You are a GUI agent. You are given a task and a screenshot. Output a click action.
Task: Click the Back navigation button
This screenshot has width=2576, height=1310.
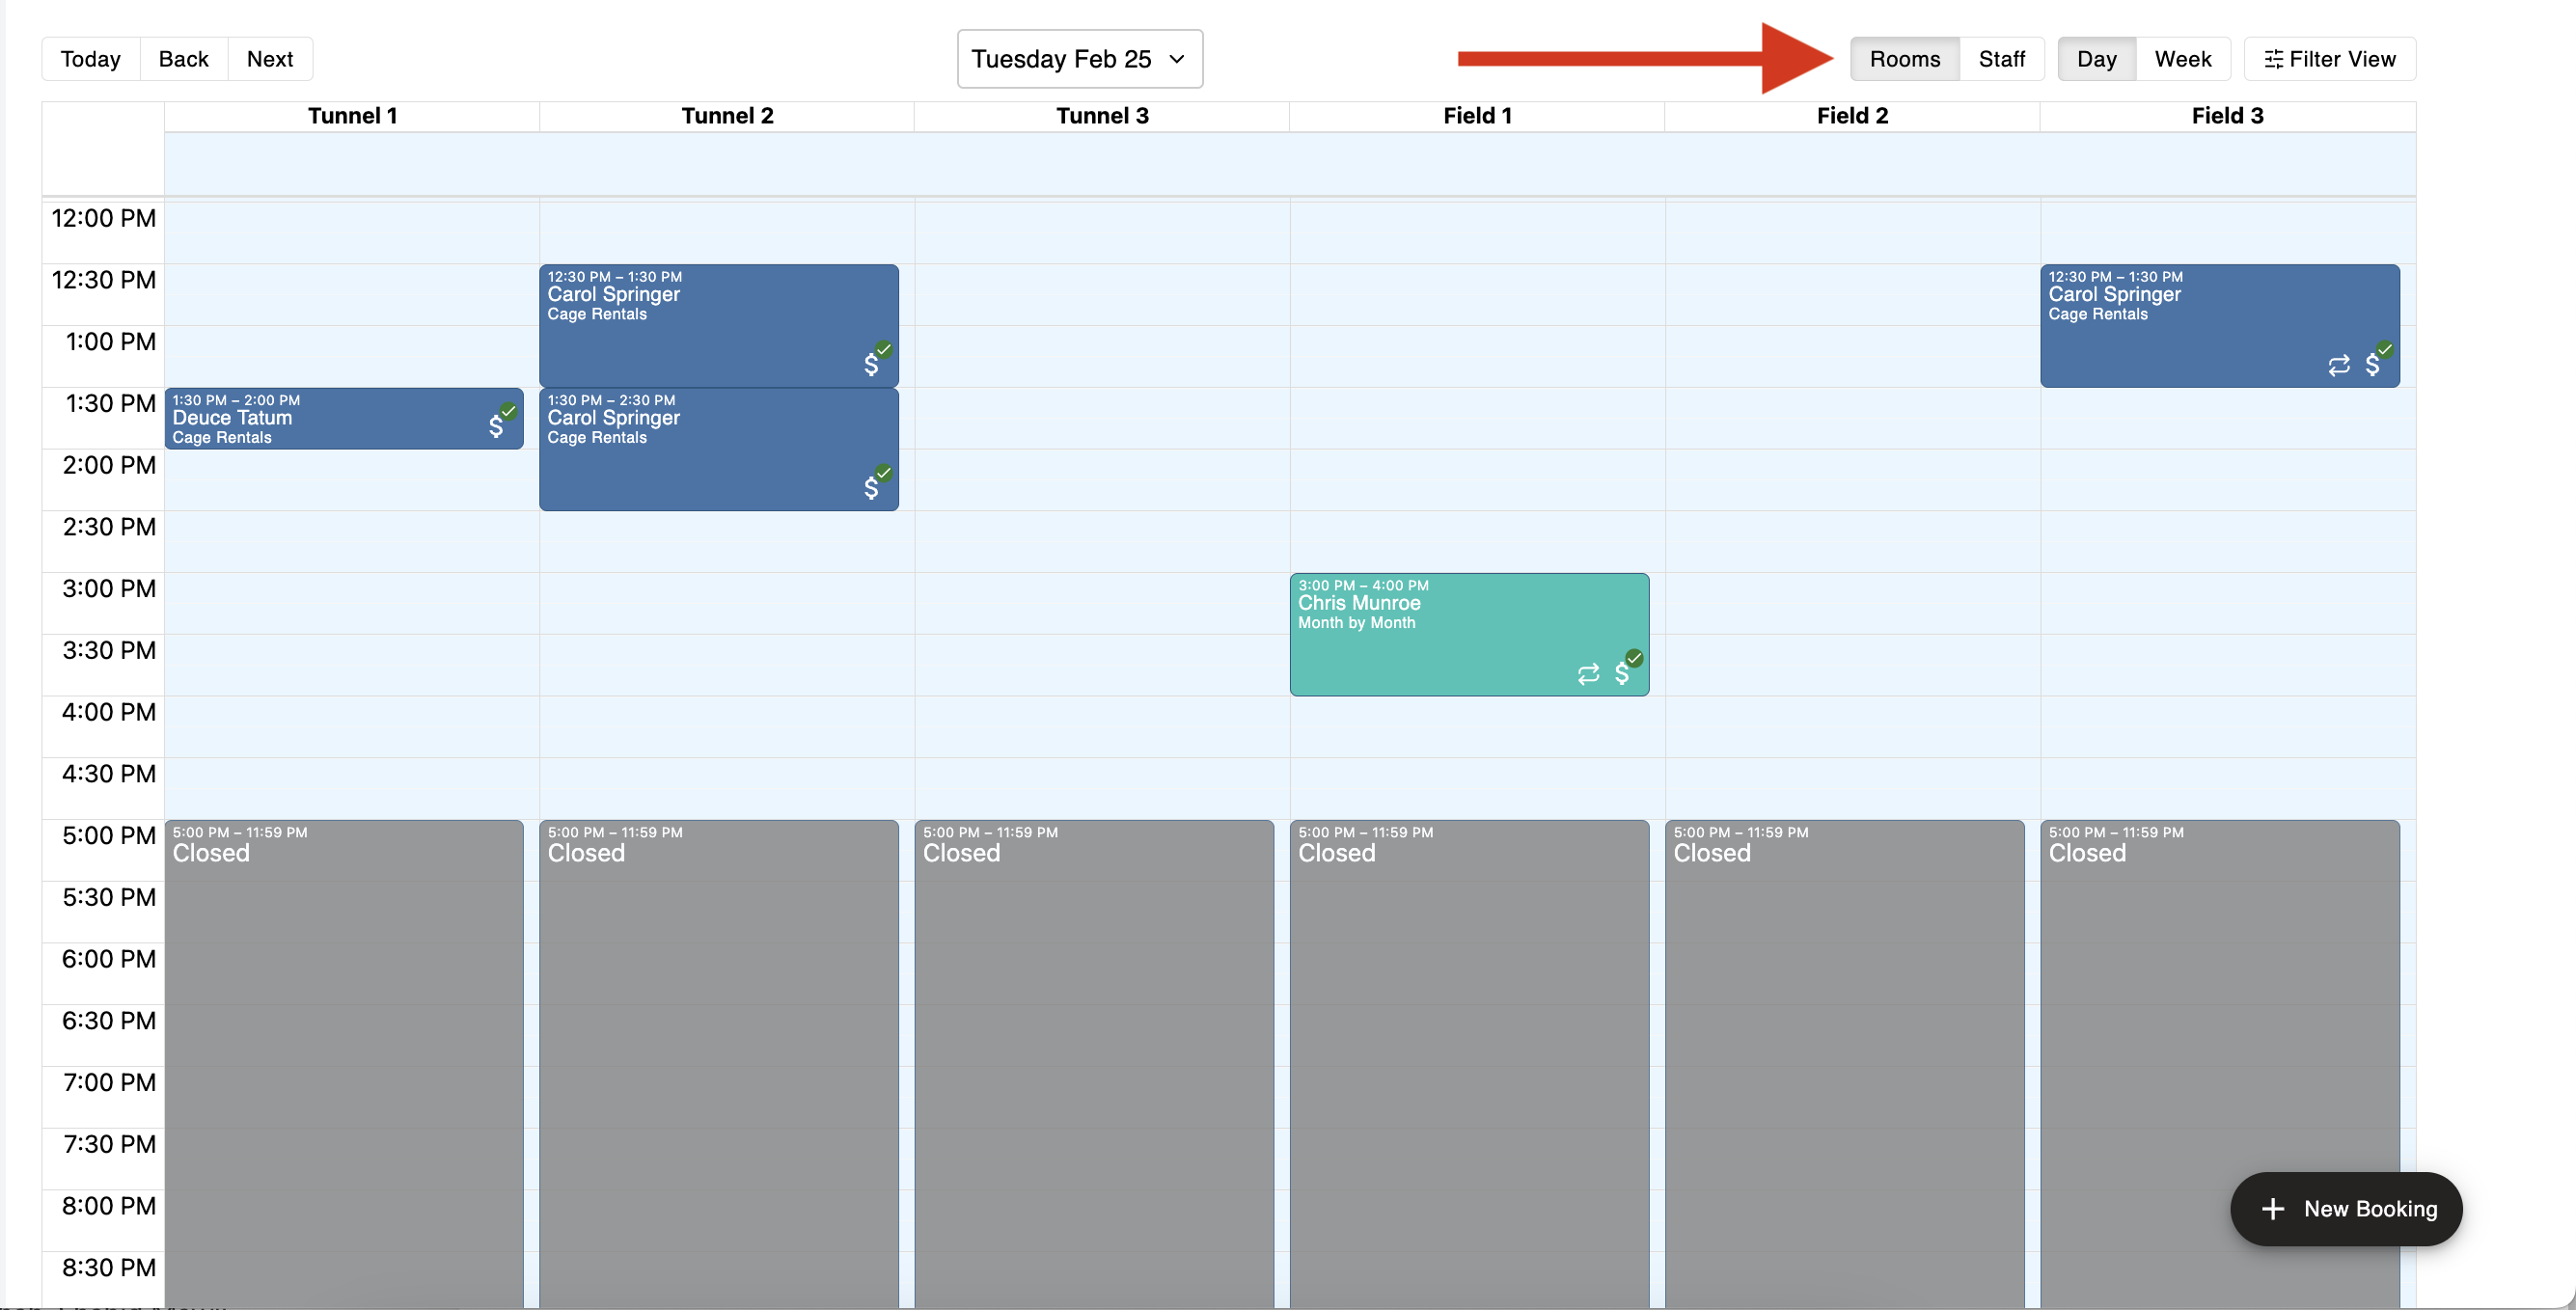click(183, 59)
